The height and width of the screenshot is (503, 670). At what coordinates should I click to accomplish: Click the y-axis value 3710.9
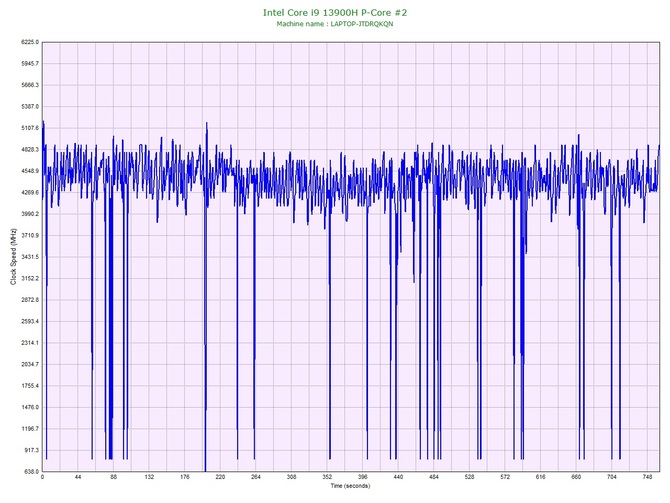[x=30, y=235]
